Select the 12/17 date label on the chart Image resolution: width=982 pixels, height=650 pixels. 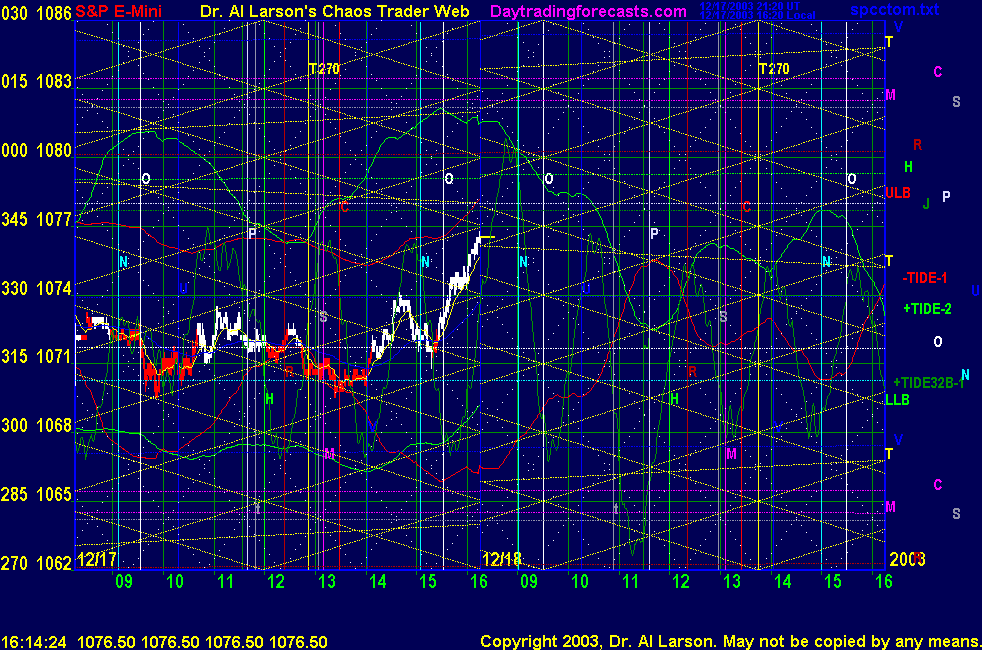pyautogui.click(x=97, y=559)
